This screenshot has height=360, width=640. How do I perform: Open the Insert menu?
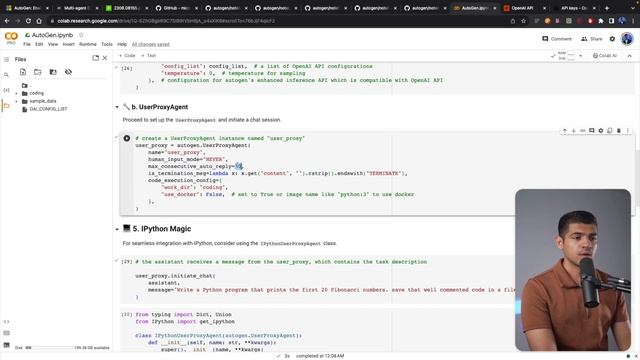click(x=69, y=44)
